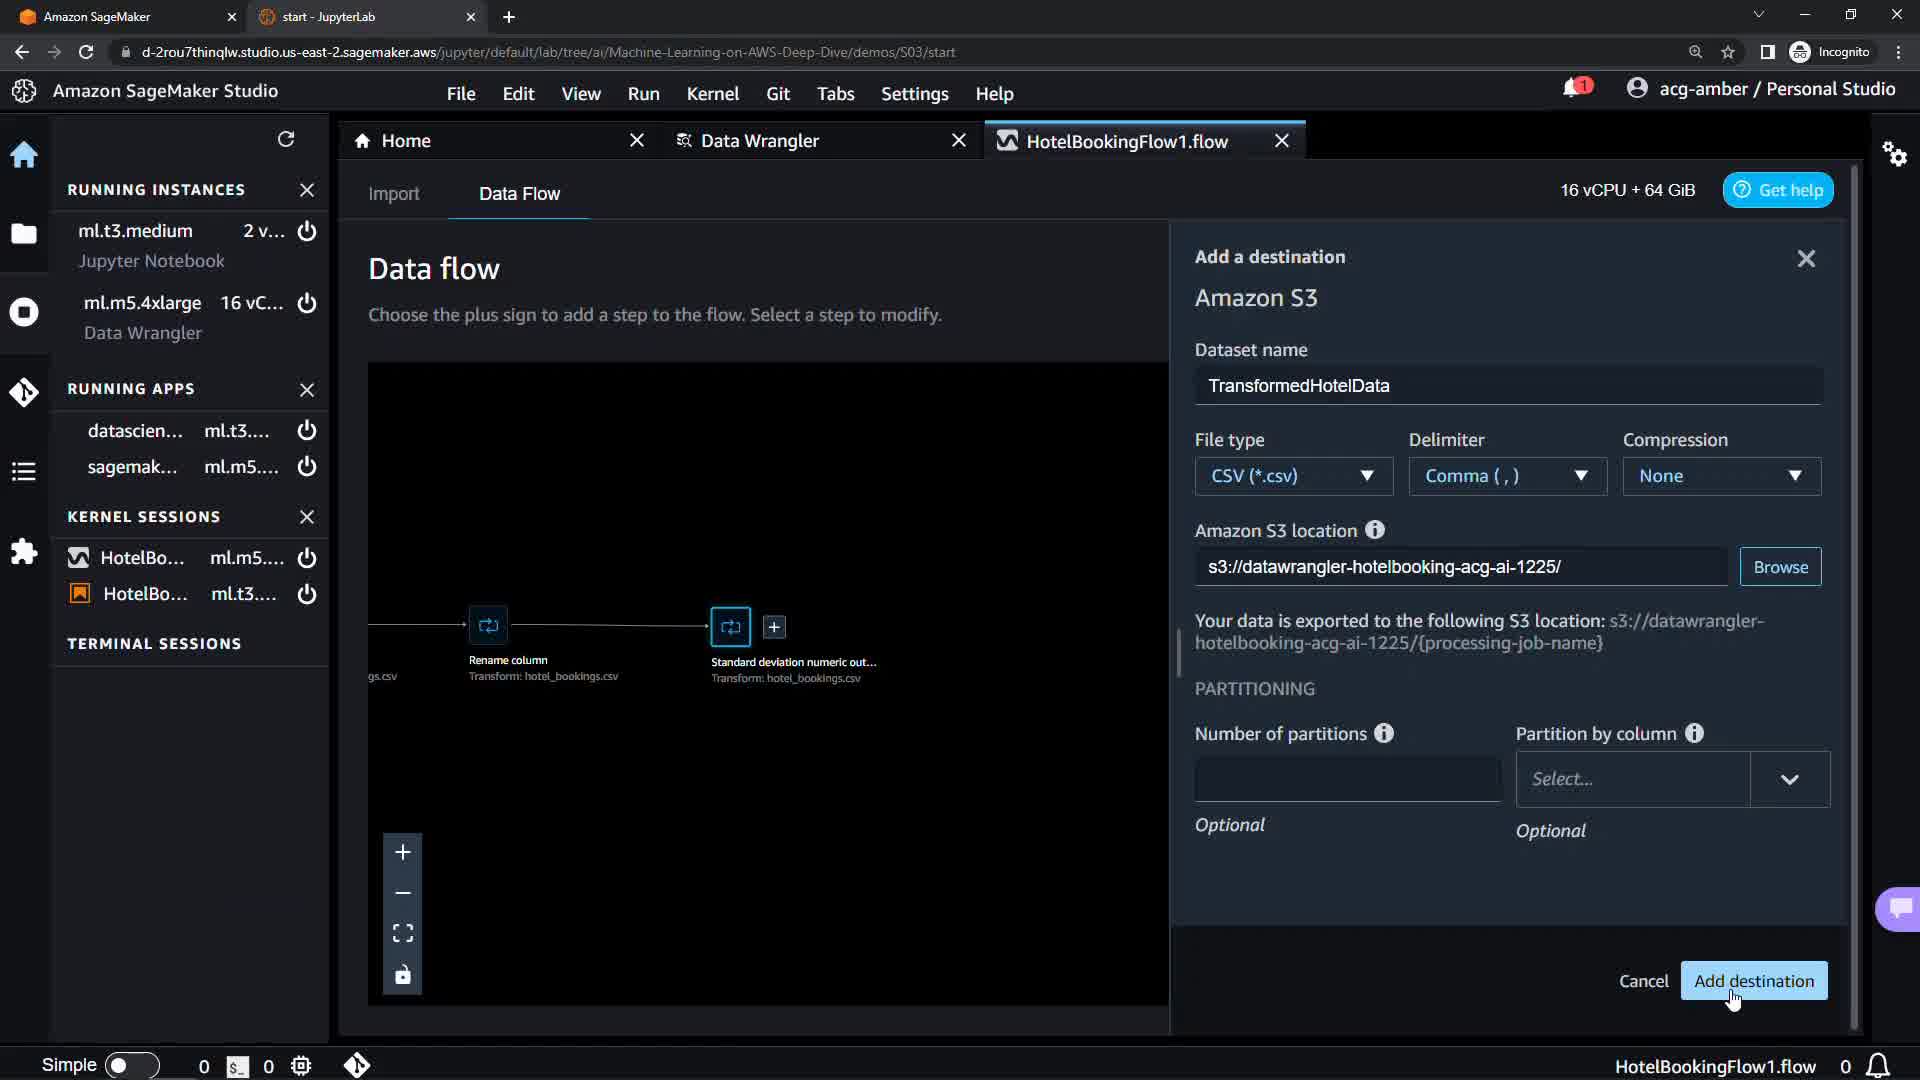
Task: Open the Git sidebar panel
Action: [24, 392]
